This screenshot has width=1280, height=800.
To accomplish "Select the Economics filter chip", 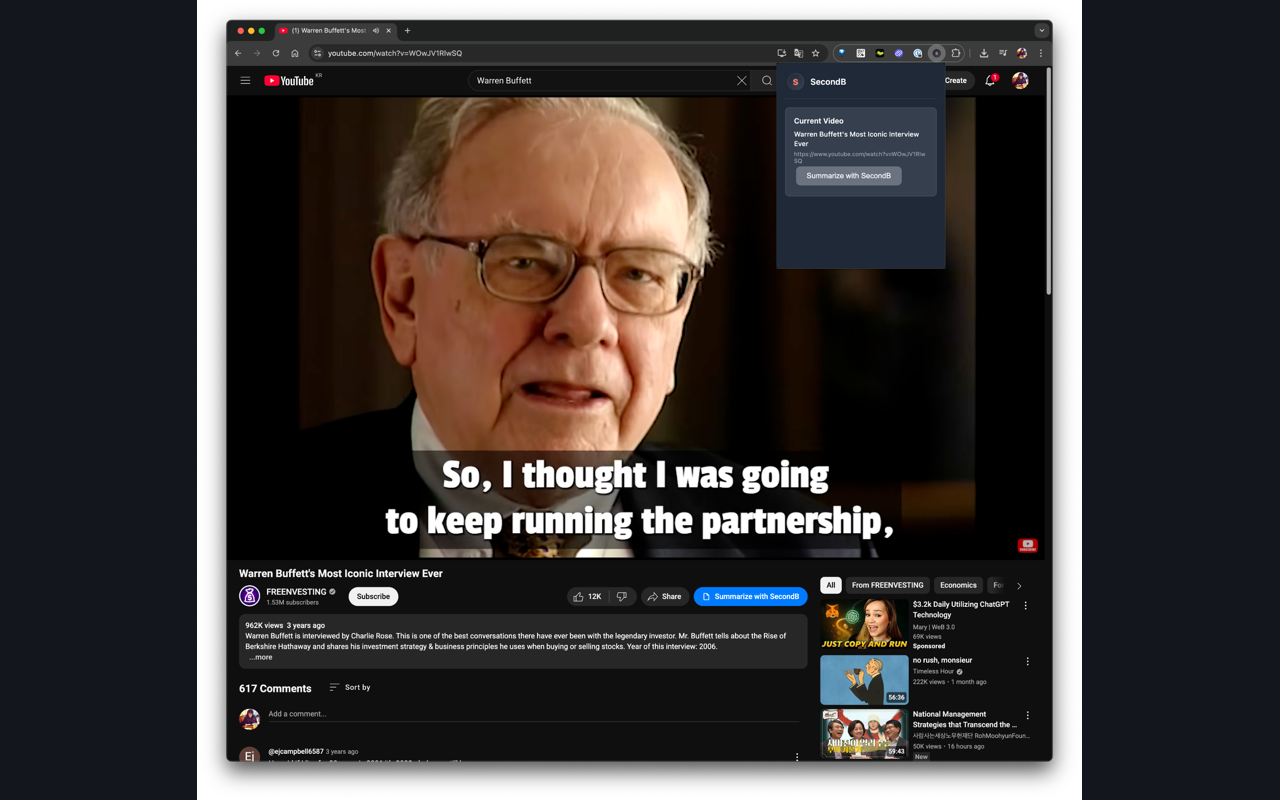I will tap(957, 586).
